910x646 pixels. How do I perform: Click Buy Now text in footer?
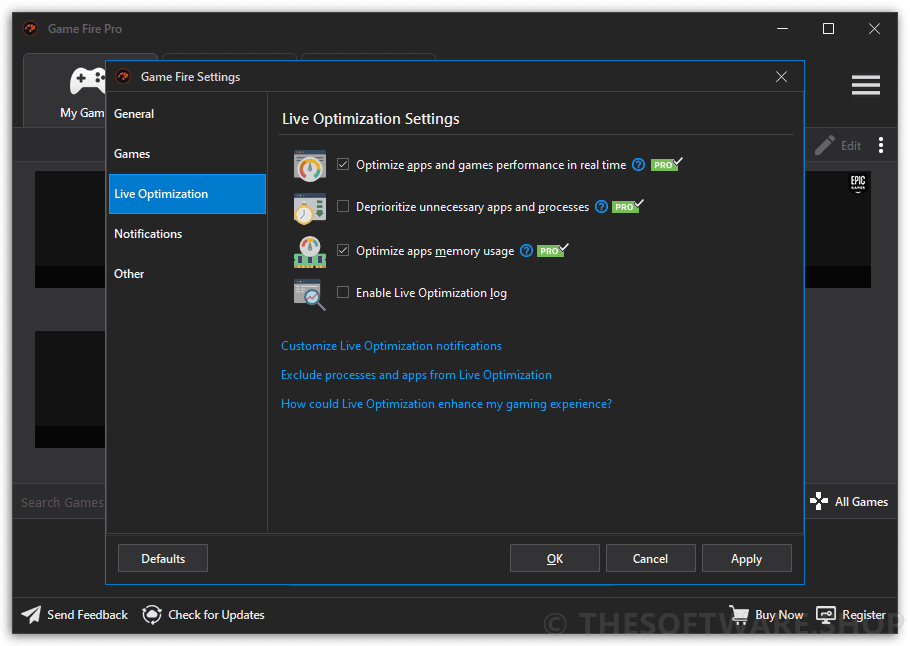(x=779, y=615)
